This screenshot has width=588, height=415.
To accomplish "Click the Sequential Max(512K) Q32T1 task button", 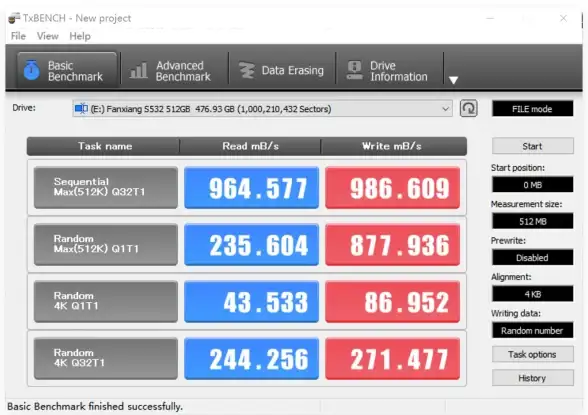I will pyautogui.click(x=106, y=187).
